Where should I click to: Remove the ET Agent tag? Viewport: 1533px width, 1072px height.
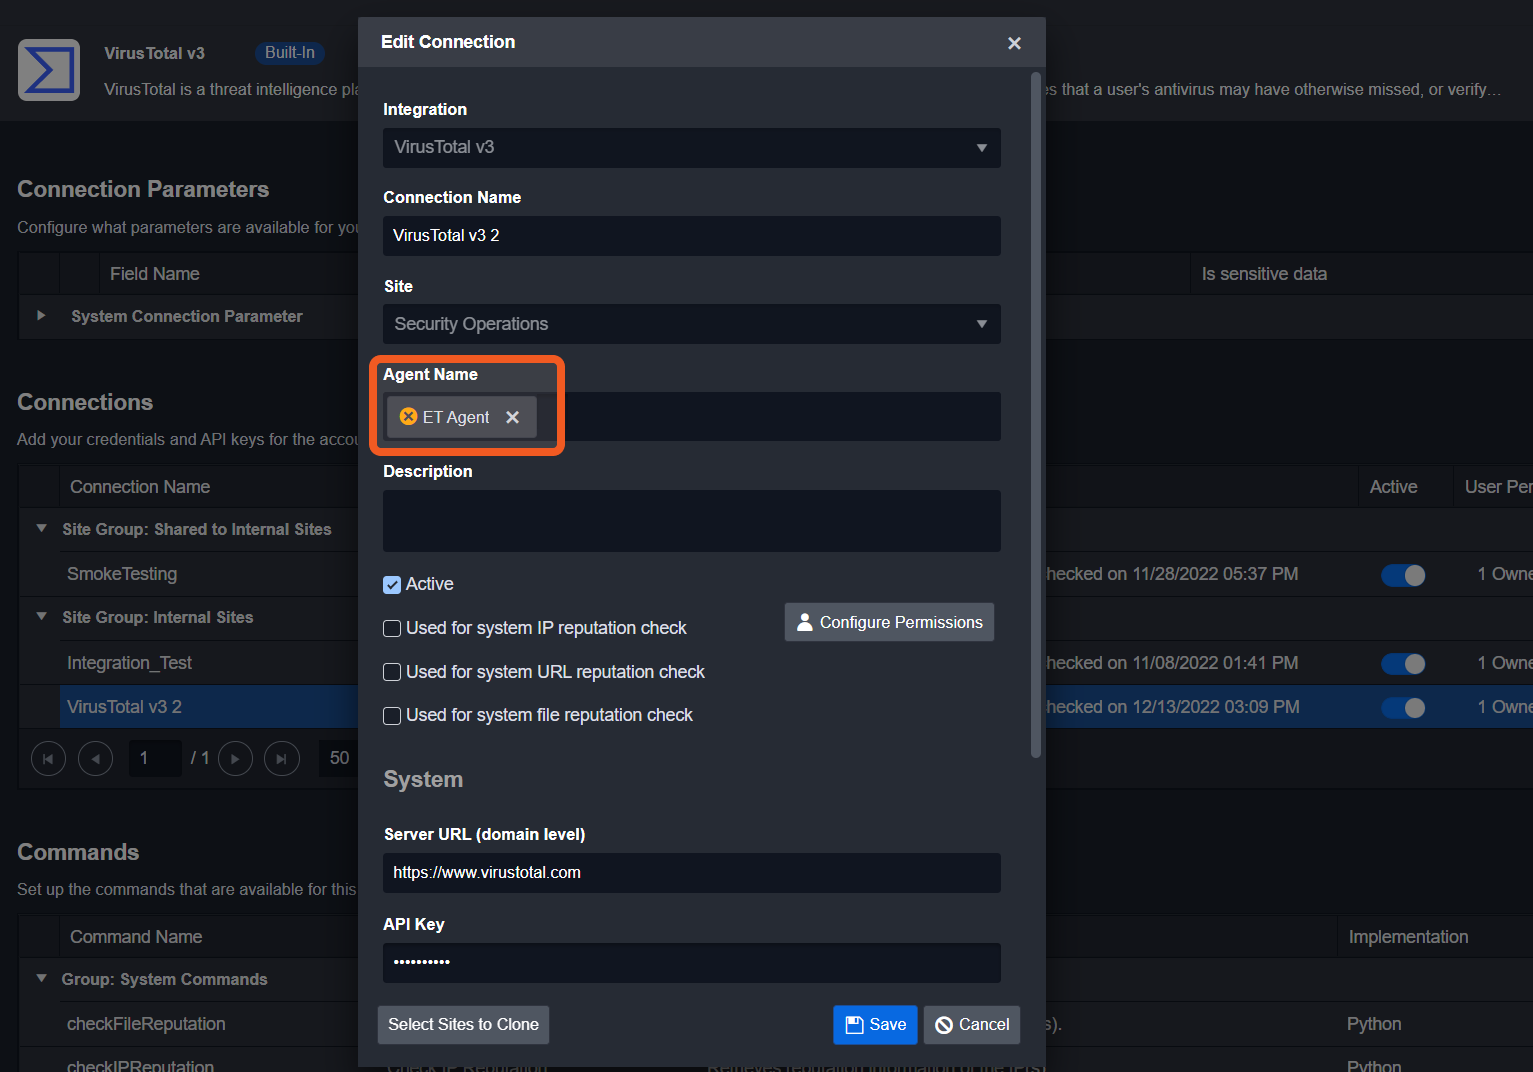[x=512, y=417]
